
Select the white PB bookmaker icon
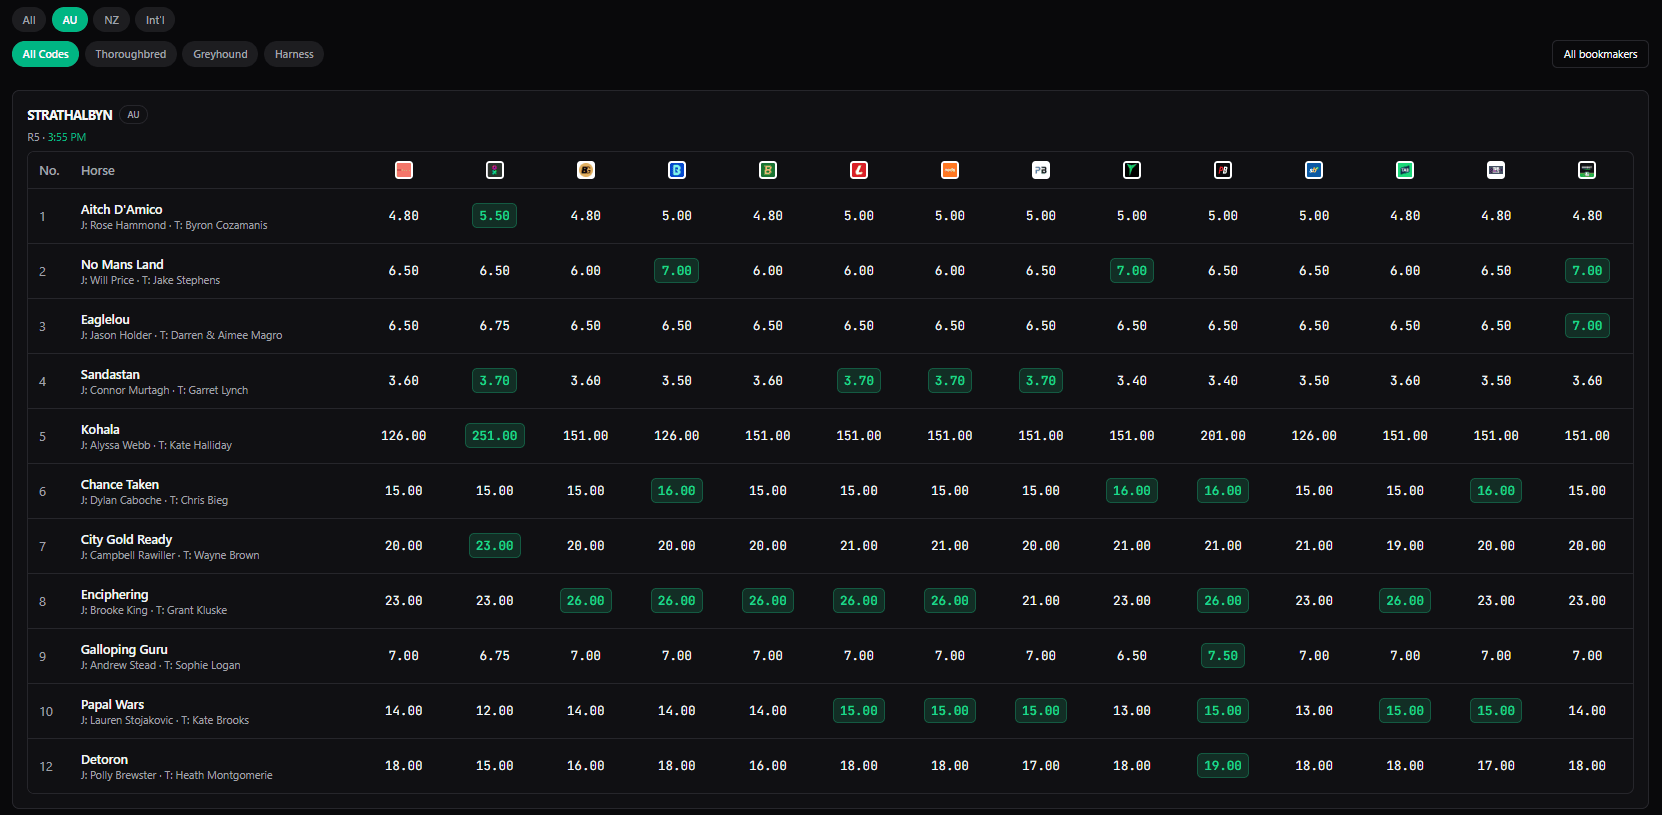click(1041, 170)
